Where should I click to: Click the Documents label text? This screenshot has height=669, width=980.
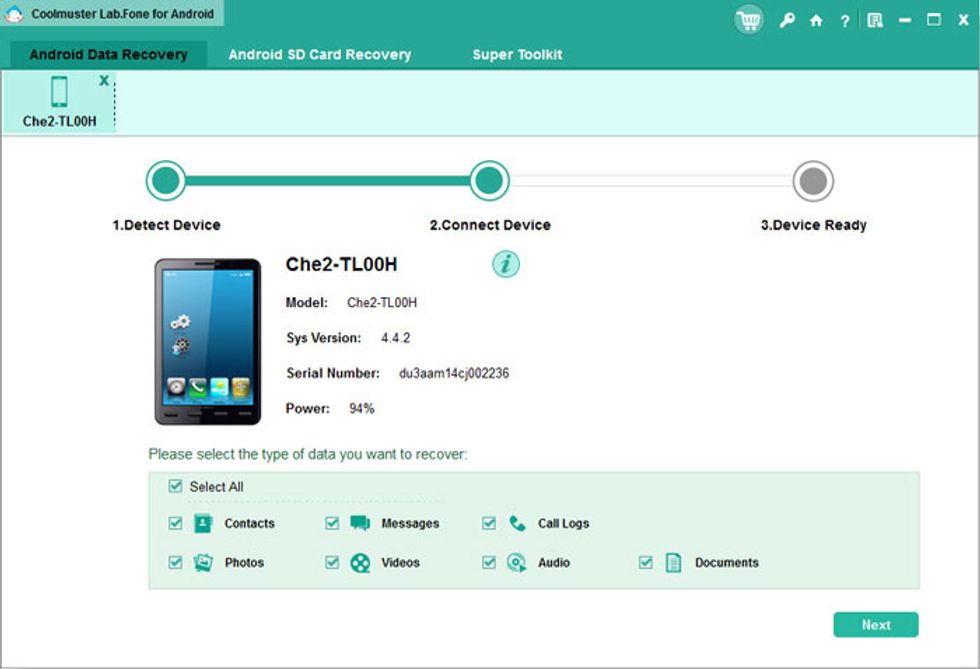tap(727, 563)
